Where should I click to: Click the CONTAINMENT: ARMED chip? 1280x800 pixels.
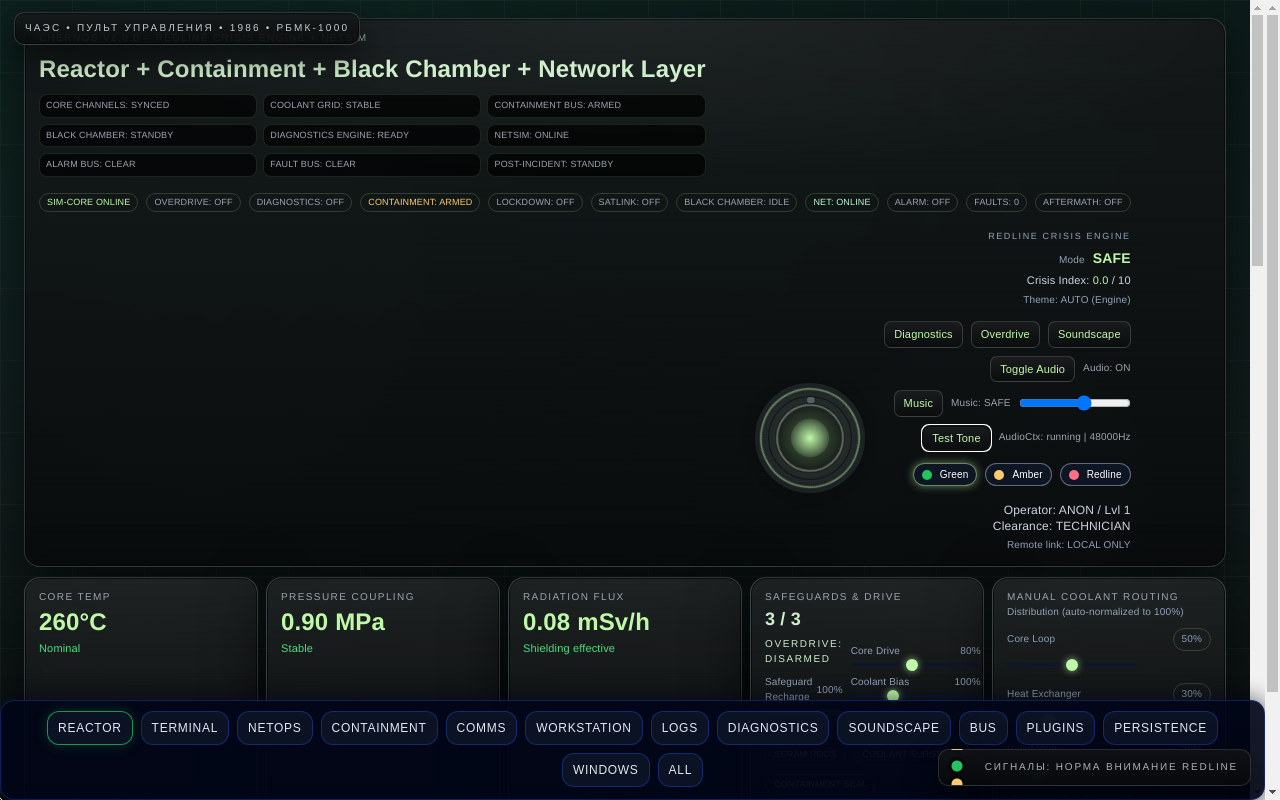pyautogui.click(x=419, y=202)
